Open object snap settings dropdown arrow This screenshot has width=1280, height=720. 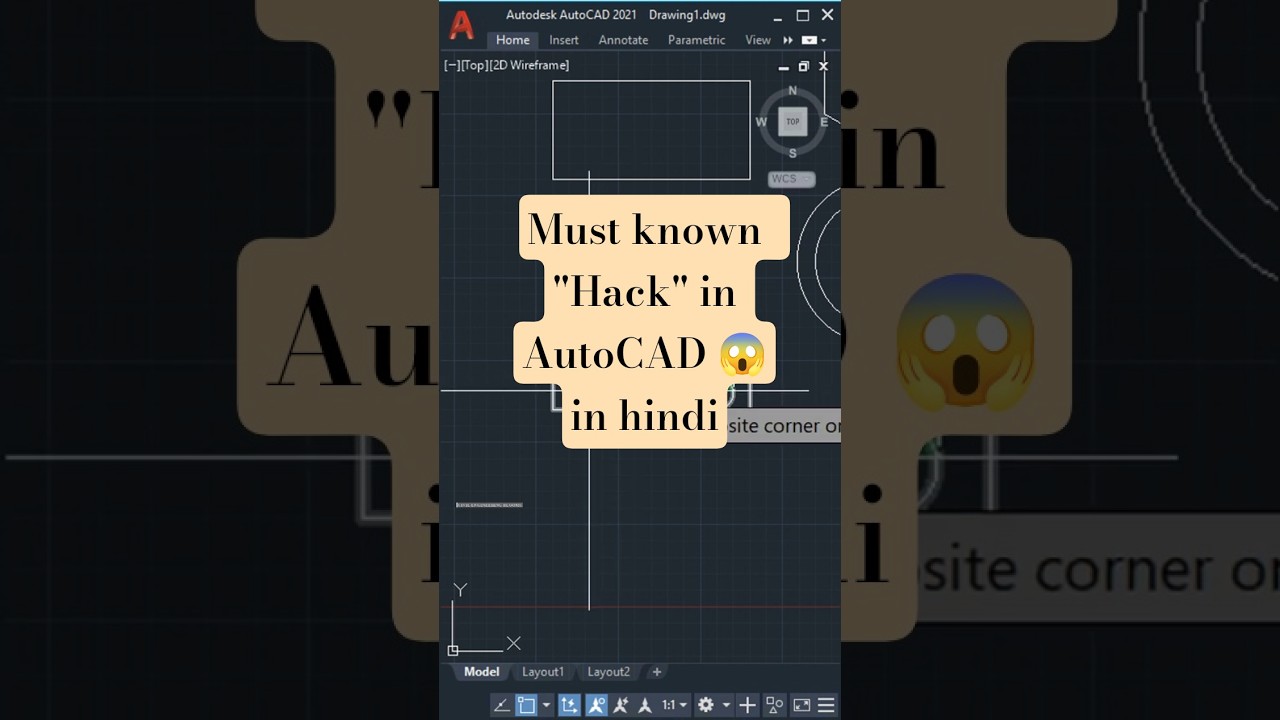[546, 706]
